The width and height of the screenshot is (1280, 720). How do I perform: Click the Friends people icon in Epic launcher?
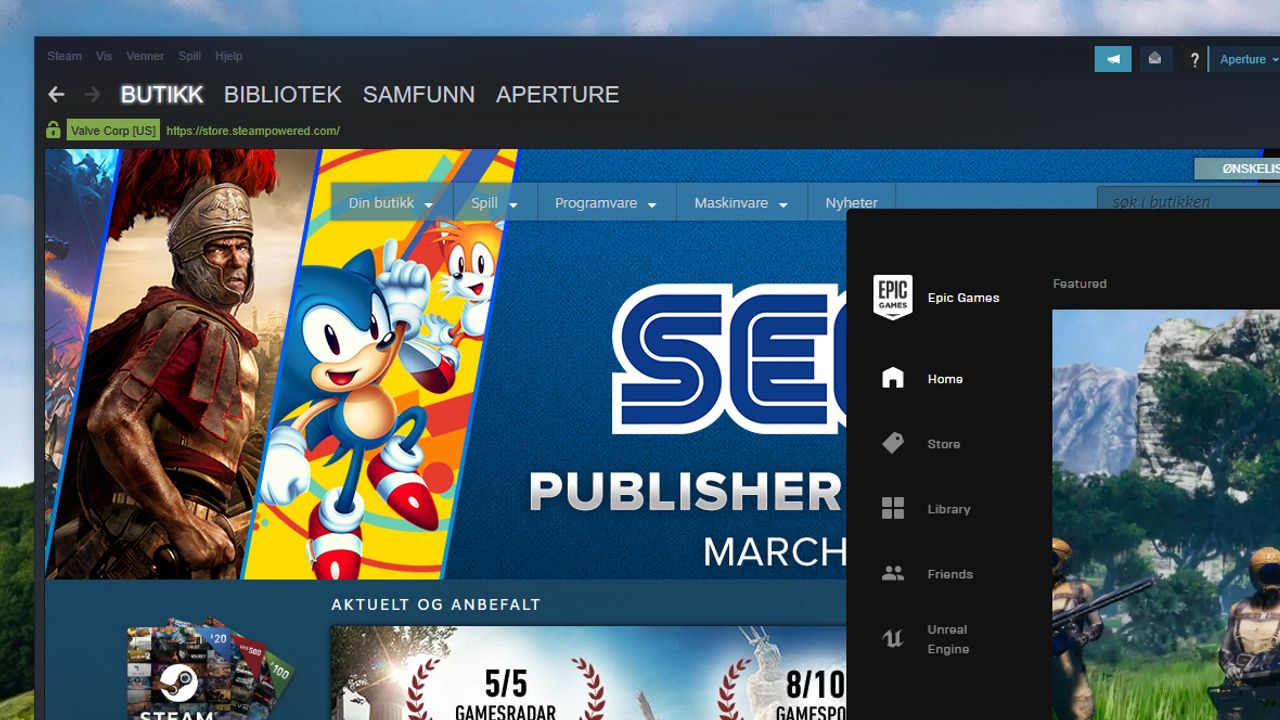(x=893, y=574)
